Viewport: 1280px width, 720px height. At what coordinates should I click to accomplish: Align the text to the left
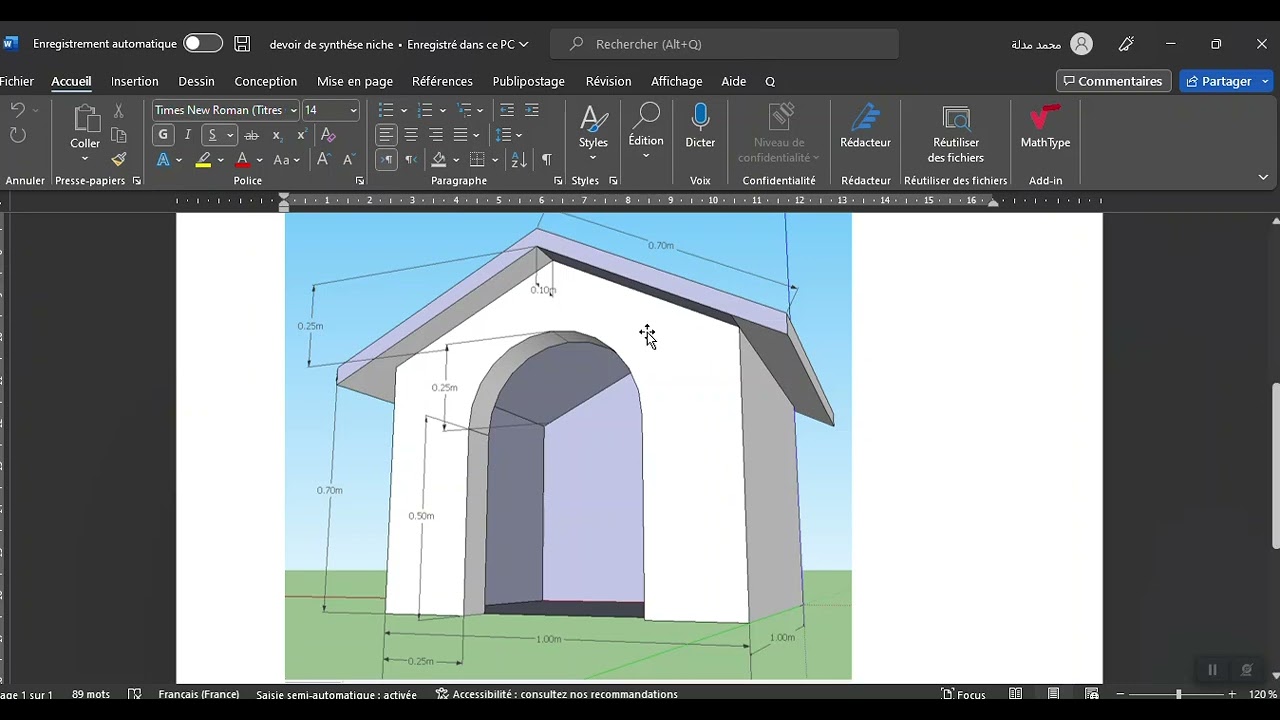386,135
